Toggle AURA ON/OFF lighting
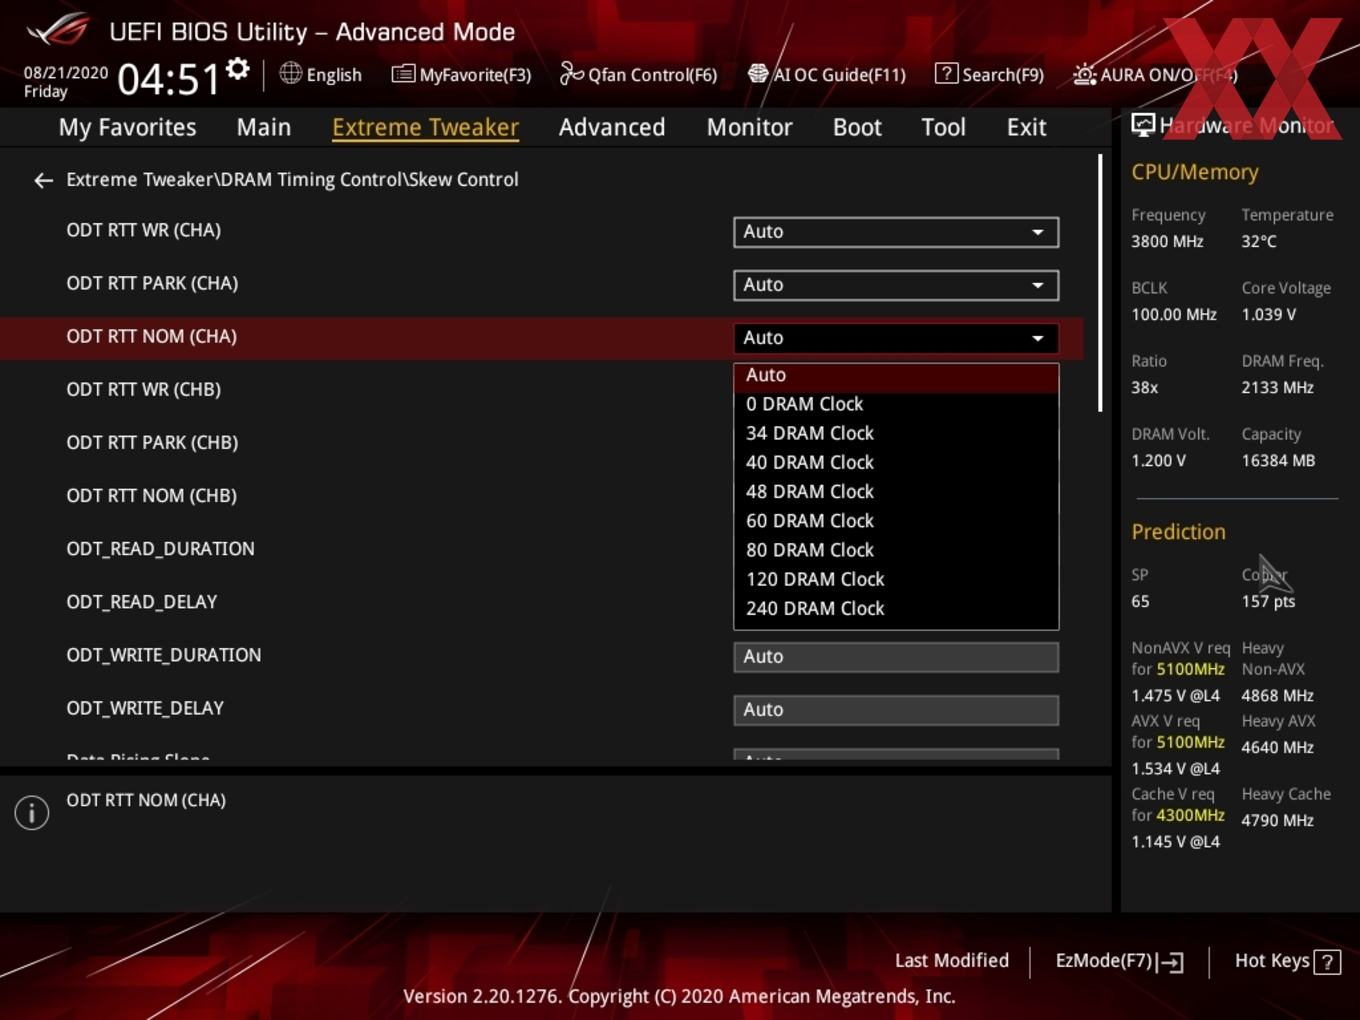This screenshot has height=1020, width=1360. coord(1154,74)
